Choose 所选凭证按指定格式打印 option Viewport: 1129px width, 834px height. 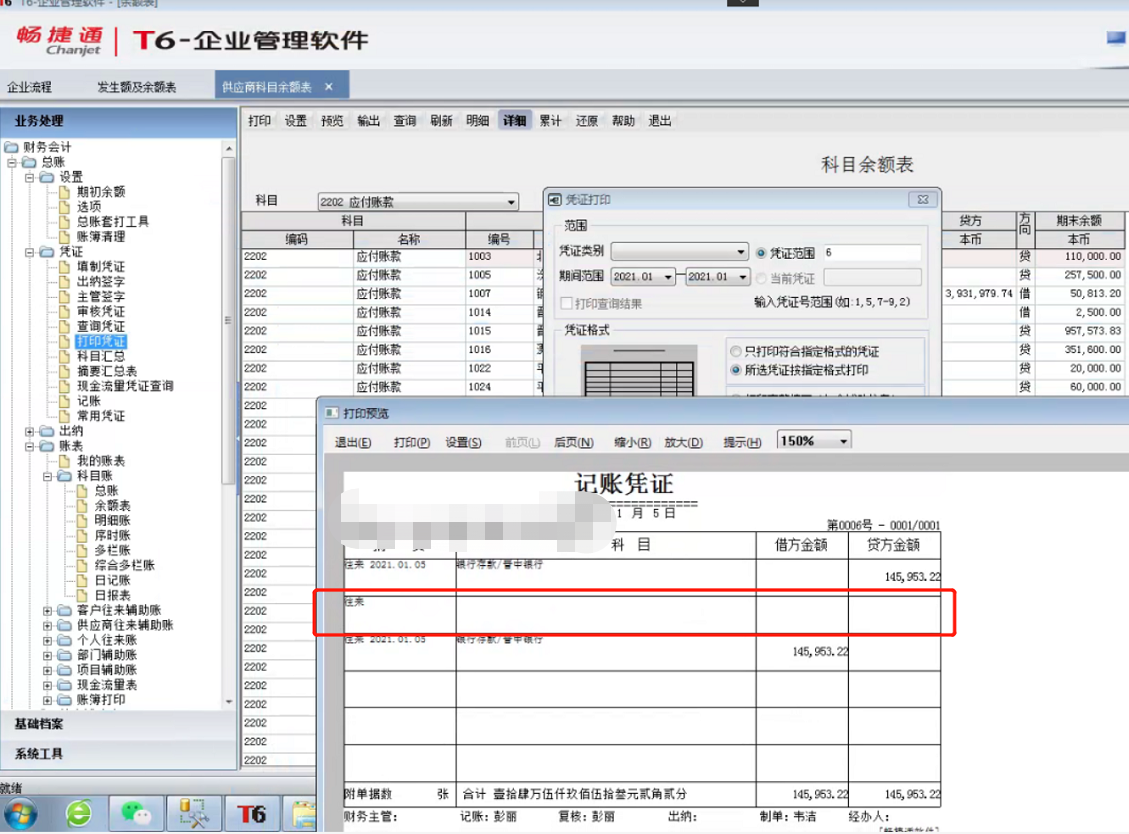736,370
